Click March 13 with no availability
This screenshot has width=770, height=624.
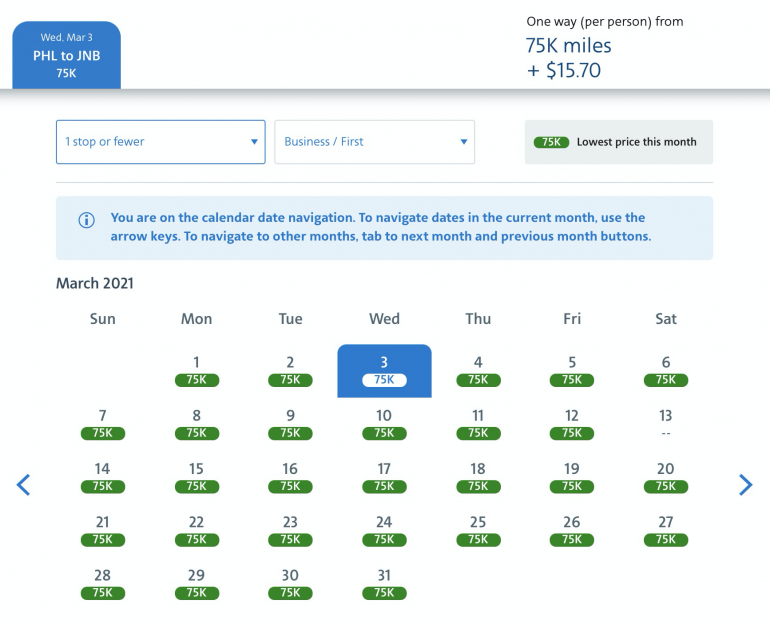[666, 423]
